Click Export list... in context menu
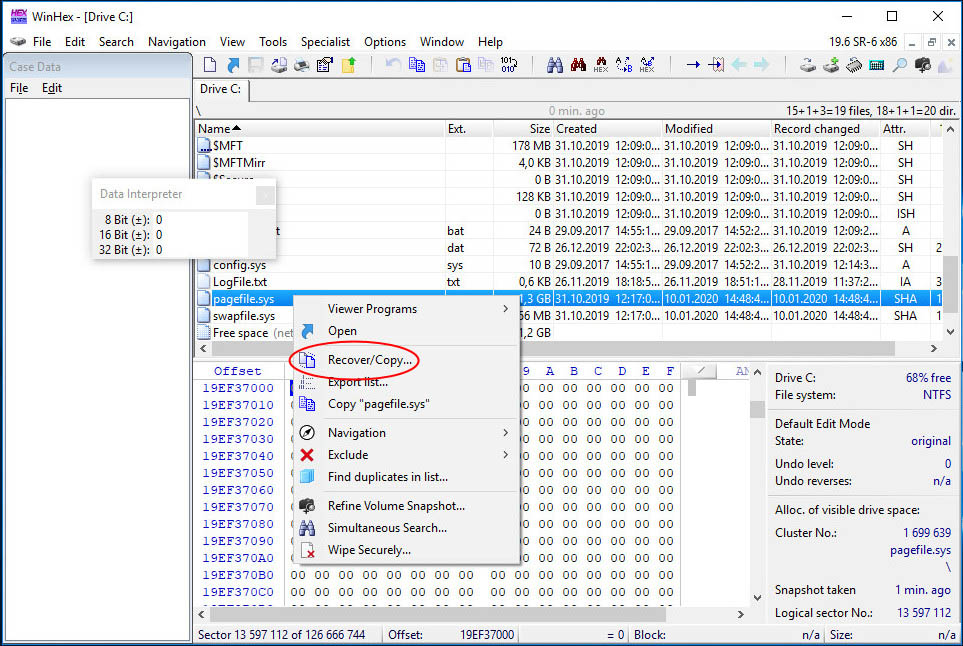Screen dimensions: 963x646 coord(407,382)
